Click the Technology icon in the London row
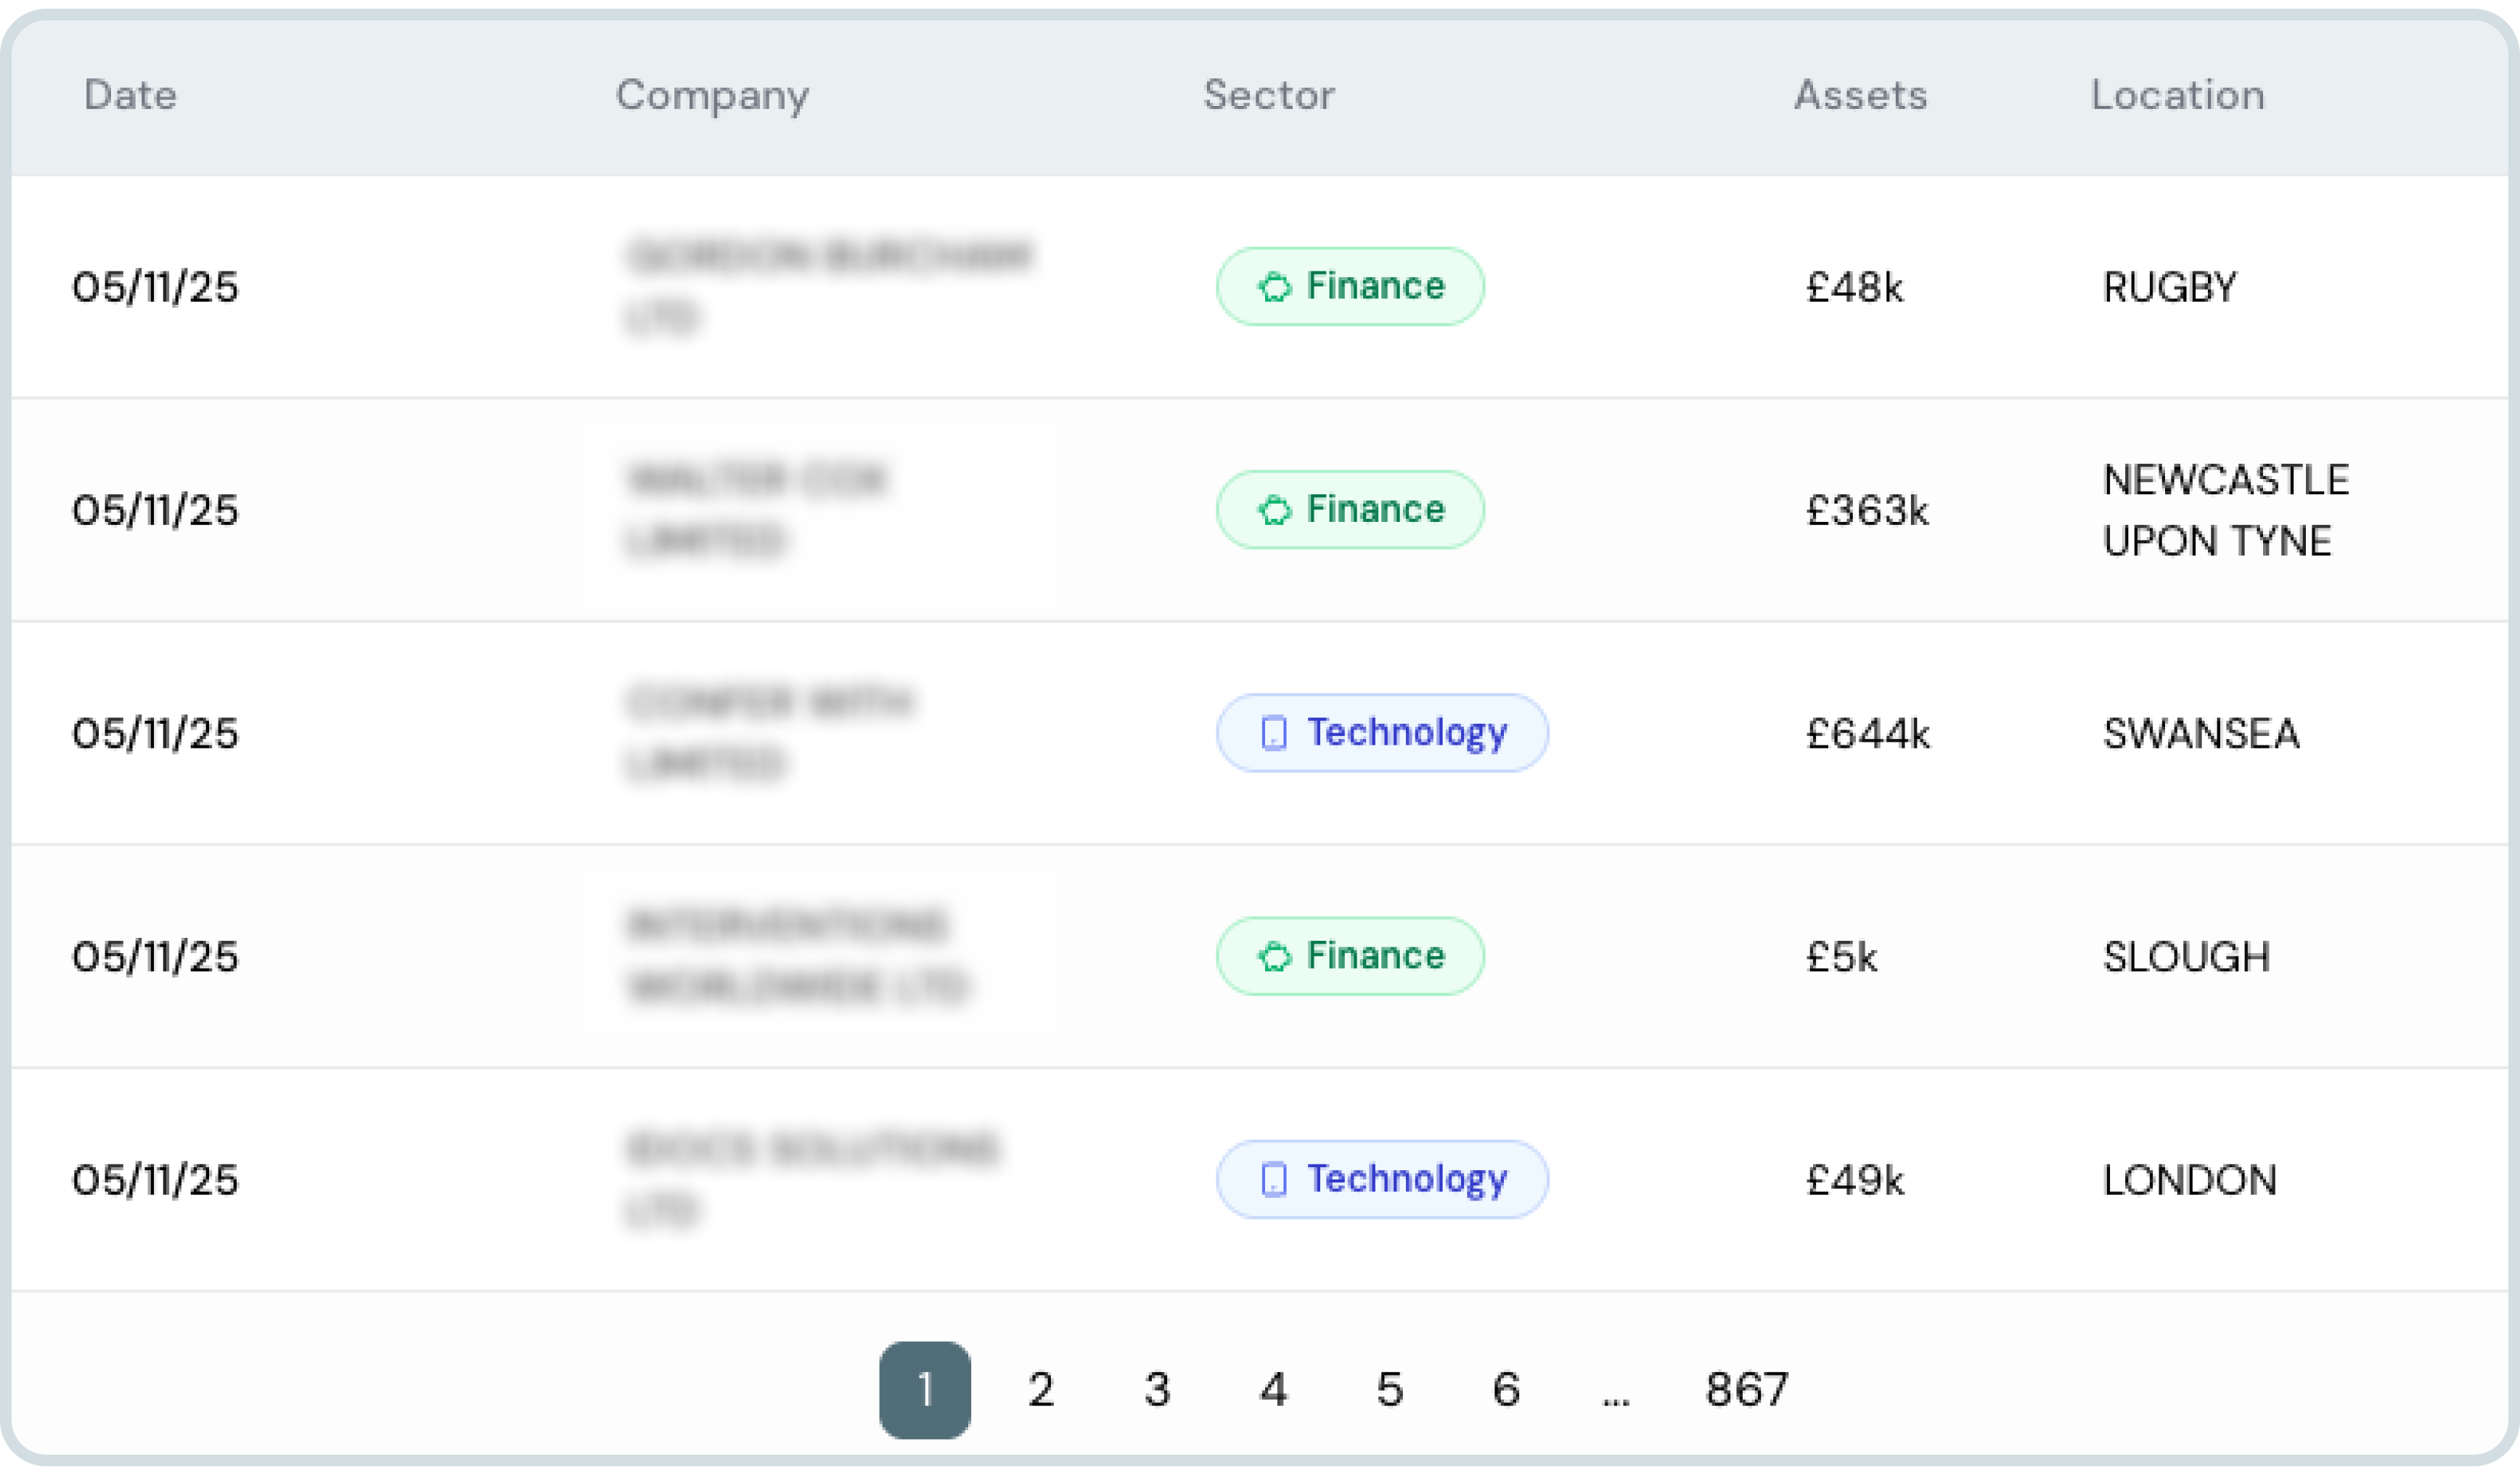 click(1274, 1179)
